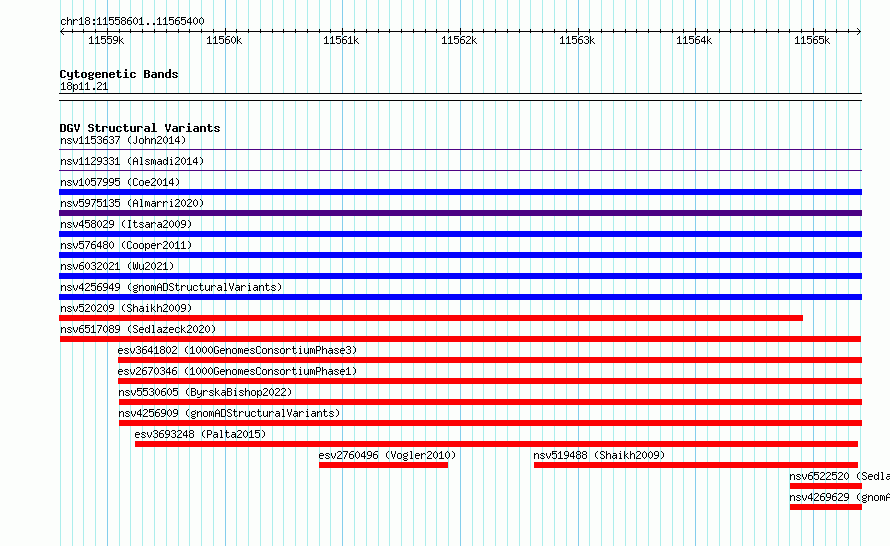Viewport: 890px width, 546px height.
Task: Open the nsv1057995 (Coe2014) label
Action: [120, 182]
